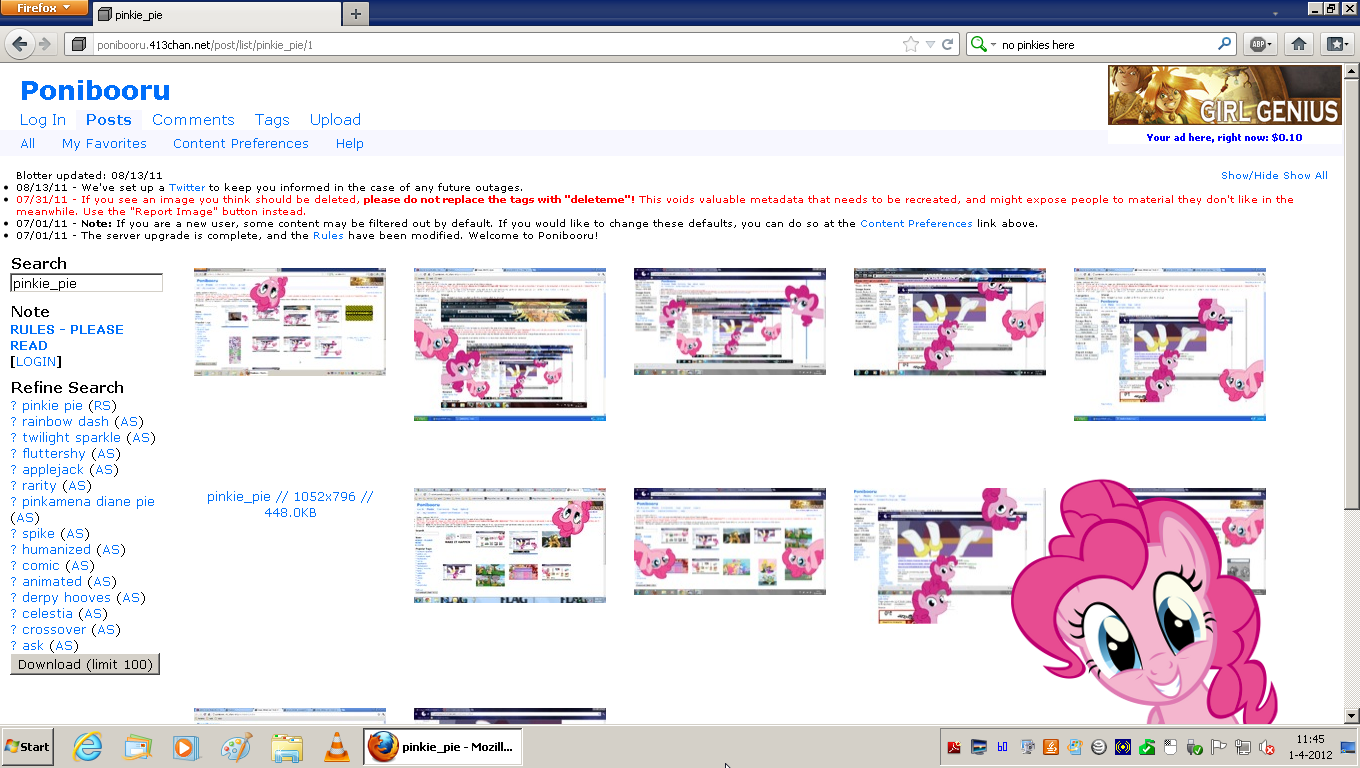1360x768 pixels.
Task: Switch to the pinkie_pie browser tab
Action: click(216, 15)
